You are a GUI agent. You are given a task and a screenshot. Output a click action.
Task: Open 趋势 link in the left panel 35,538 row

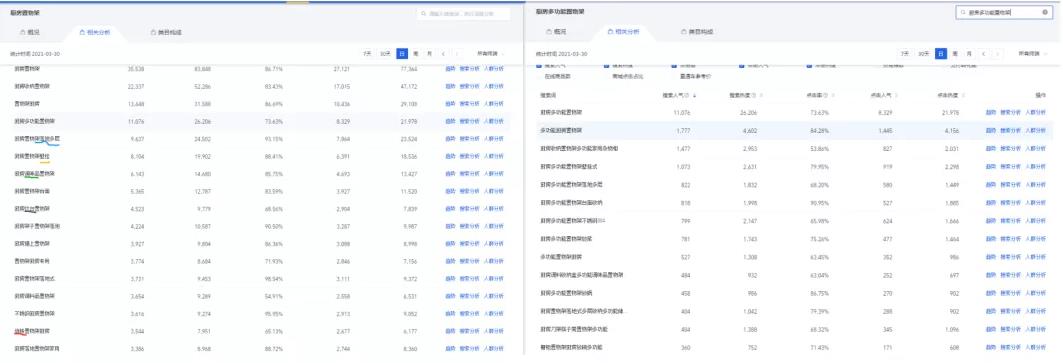pyautogui.click(x=450, y=69)
